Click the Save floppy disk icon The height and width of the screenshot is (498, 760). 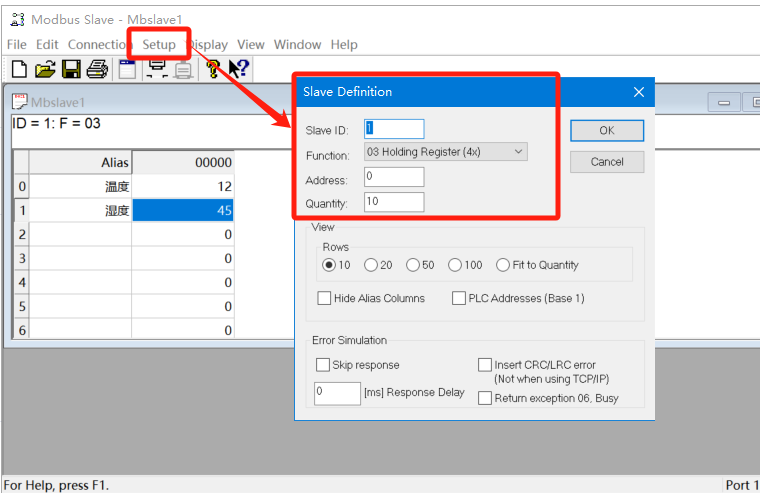(x=71, y=69)
